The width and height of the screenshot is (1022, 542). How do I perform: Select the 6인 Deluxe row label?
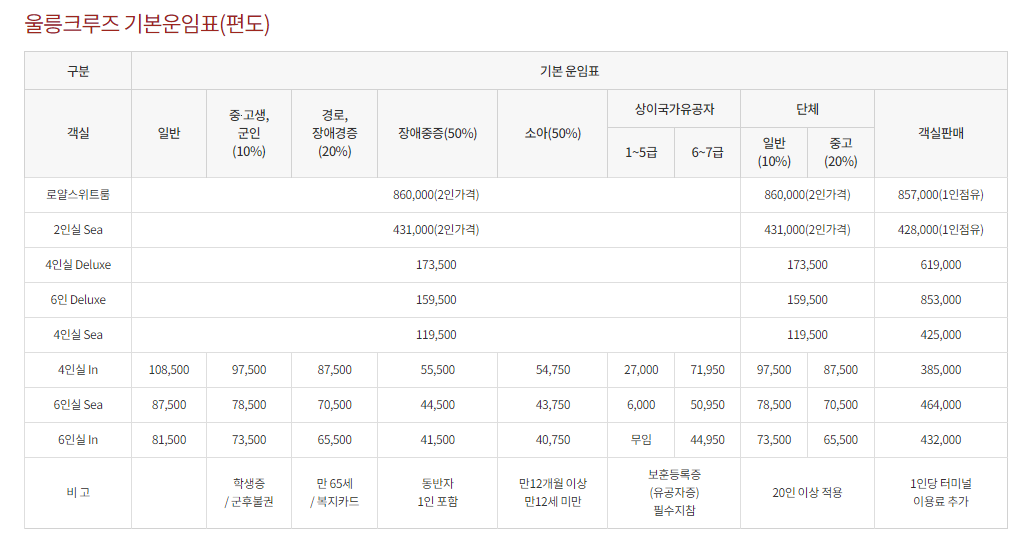pyautogui.click(x=78, y=300)
